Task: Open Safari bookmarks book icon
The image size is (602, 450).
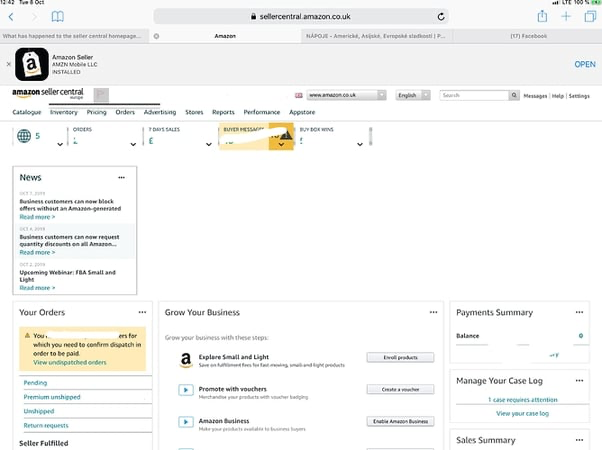Action: (x=58, y=17)
